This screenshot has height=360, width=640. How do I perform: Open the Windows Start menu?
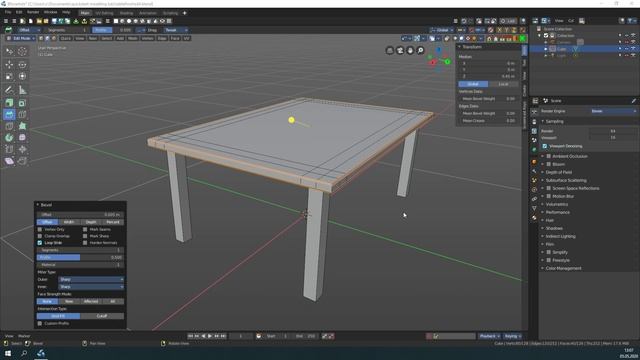click(8, 353)
